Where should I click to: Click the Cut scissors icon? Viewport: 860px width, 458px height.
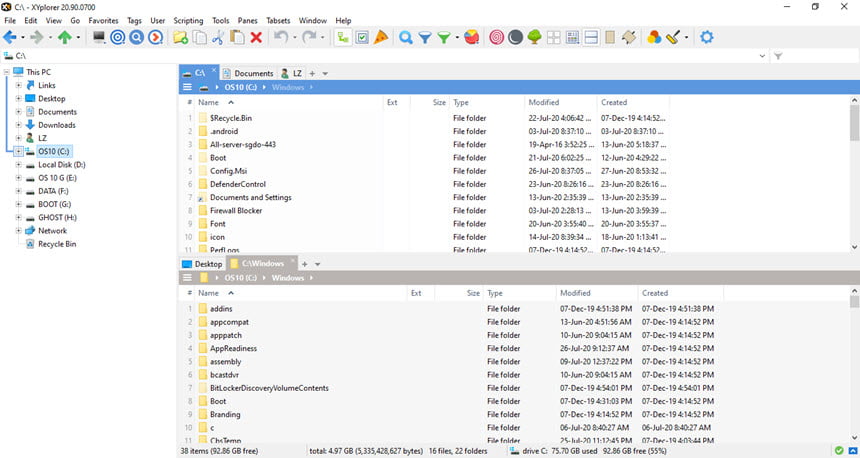[x=218, y=37]
